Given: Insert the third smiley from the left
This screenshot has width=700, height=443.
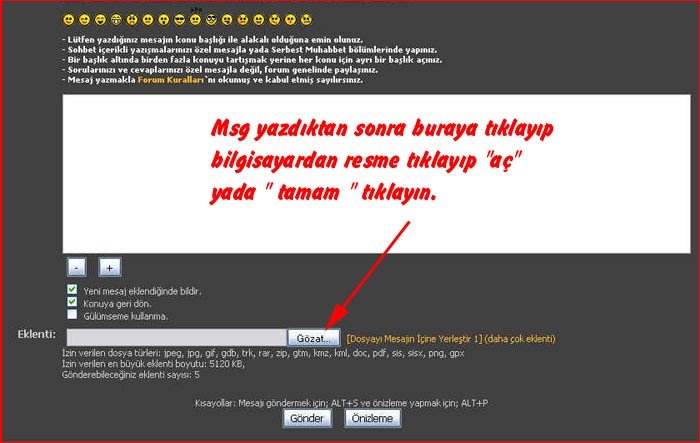Looking at the screenshot, I should (x=101, y=19).
